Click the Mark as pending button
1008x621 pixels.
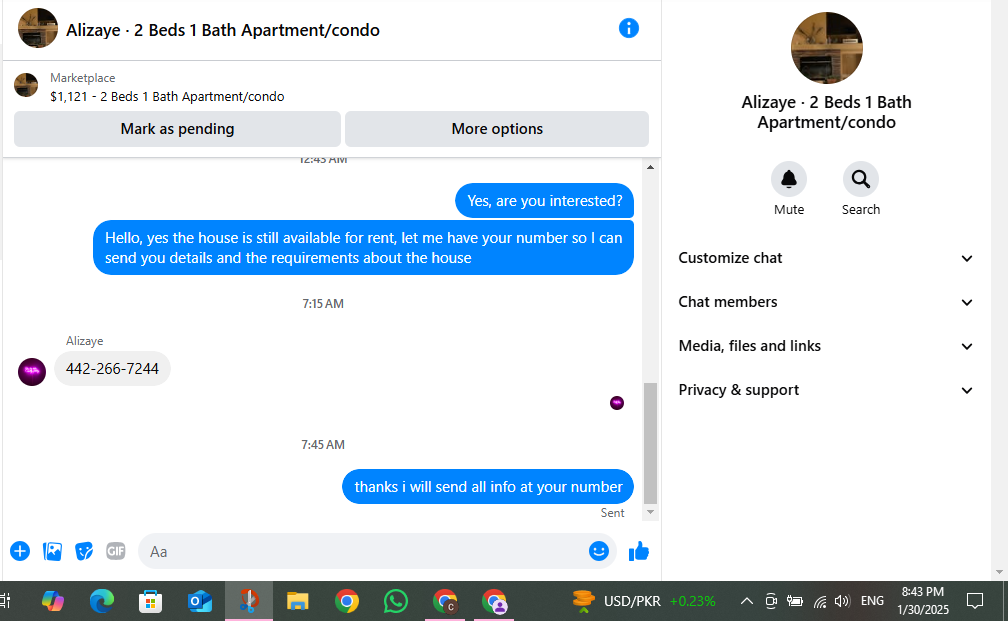[177, 129]
